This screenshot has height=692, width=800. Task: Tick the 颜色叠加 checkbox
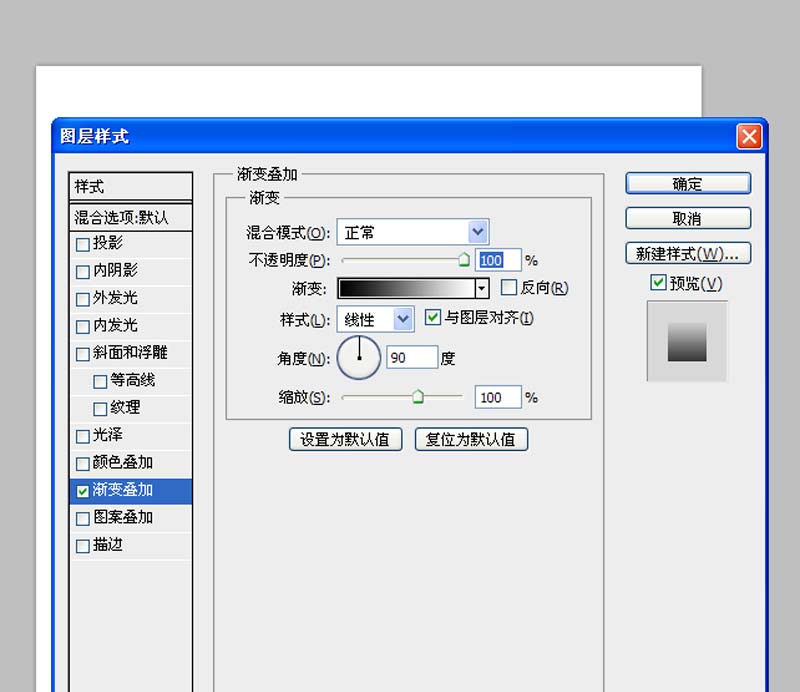tap(83, 464)
